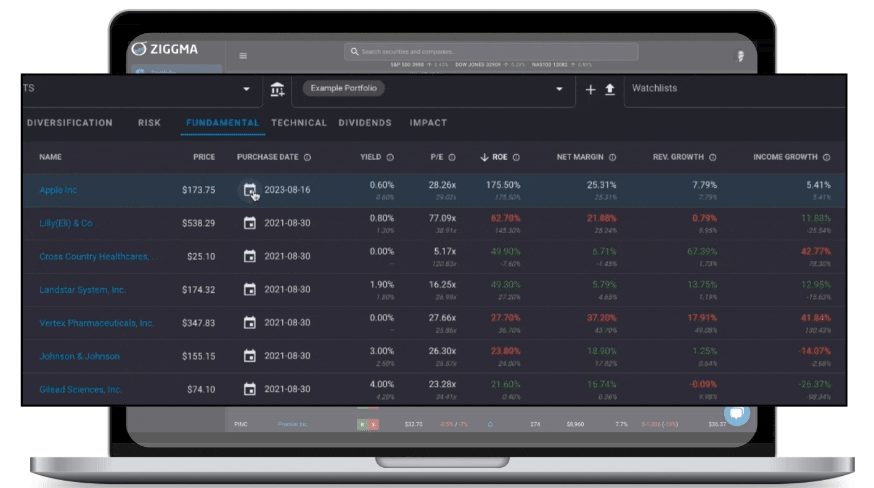Click the calendar icon in Lilly(Eli) row

tap(250, 223)
